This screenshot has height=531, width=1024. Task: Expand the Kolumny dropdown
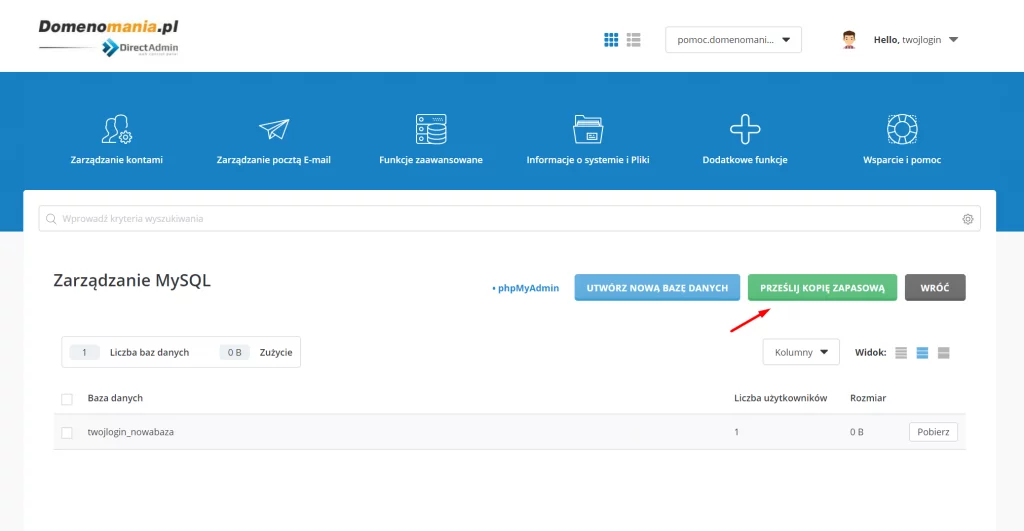(x=801, y=352)
